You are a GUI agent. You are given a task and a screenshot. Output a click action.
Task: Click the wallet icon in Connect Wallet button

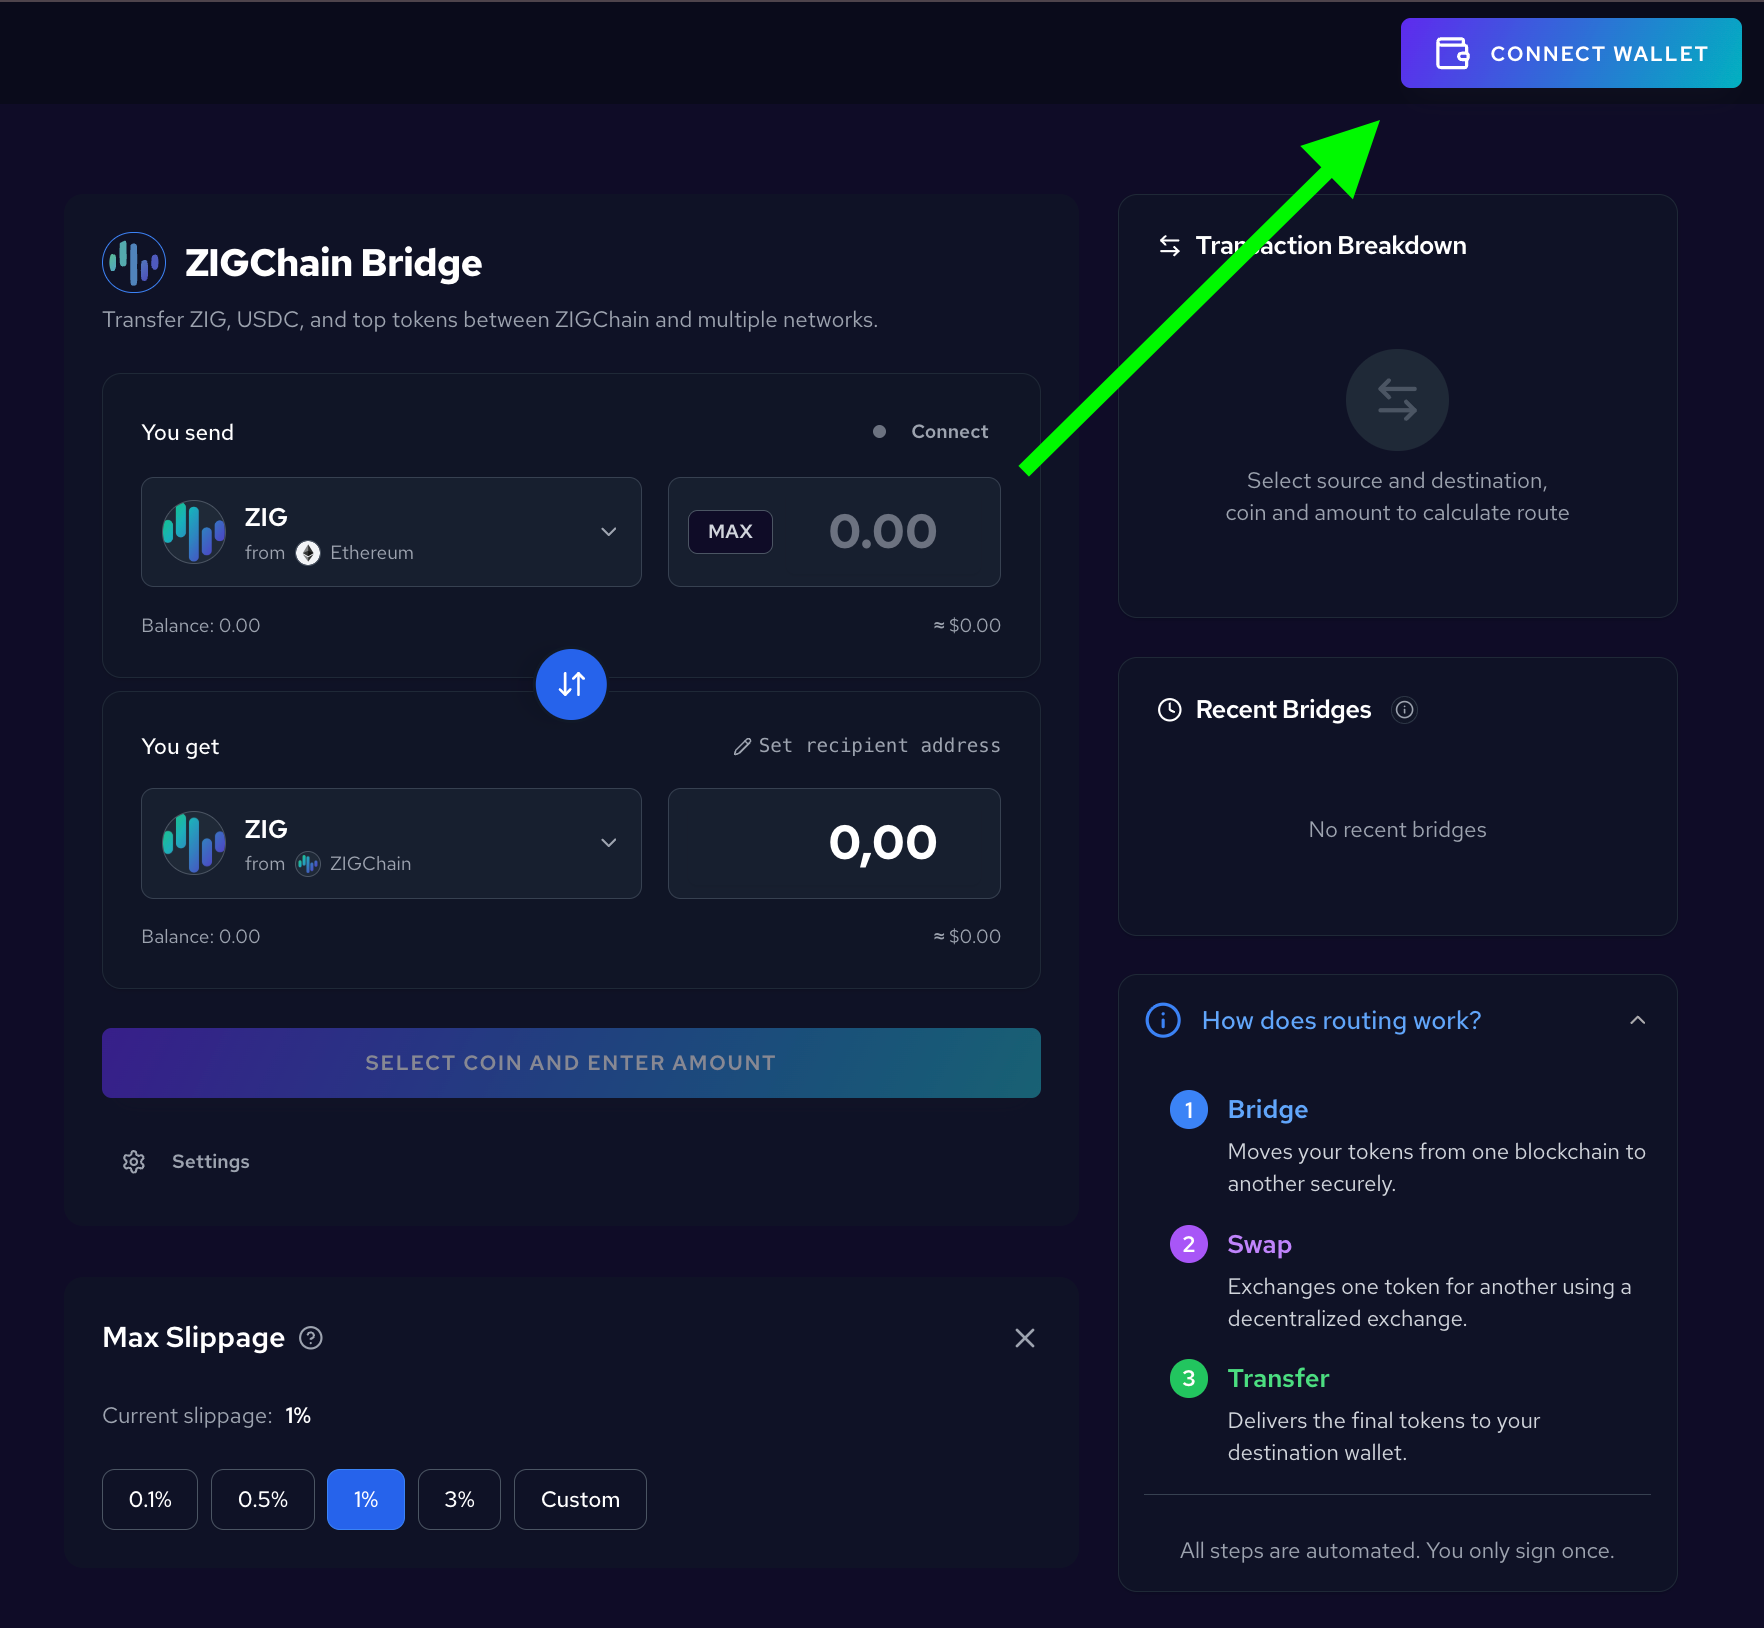click(x=1453, y=52)
